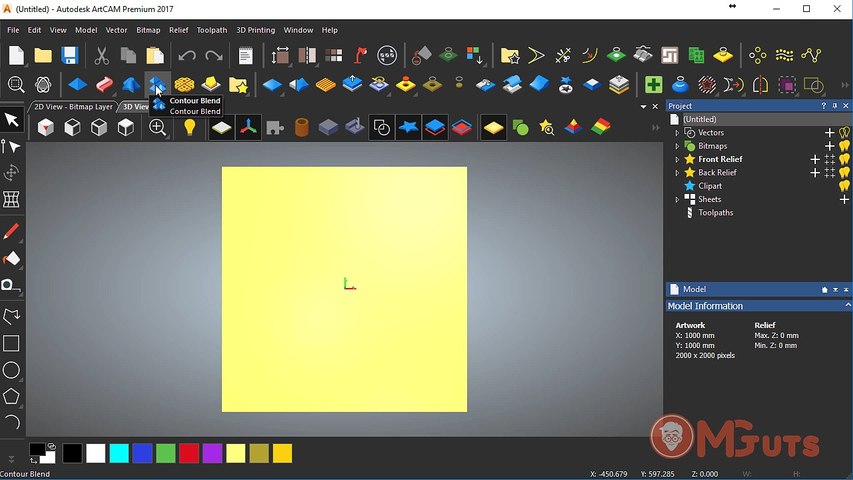Click the zoom search magnifier in second toolbar
The image size is (853, 480).
(x=16, y=84)
